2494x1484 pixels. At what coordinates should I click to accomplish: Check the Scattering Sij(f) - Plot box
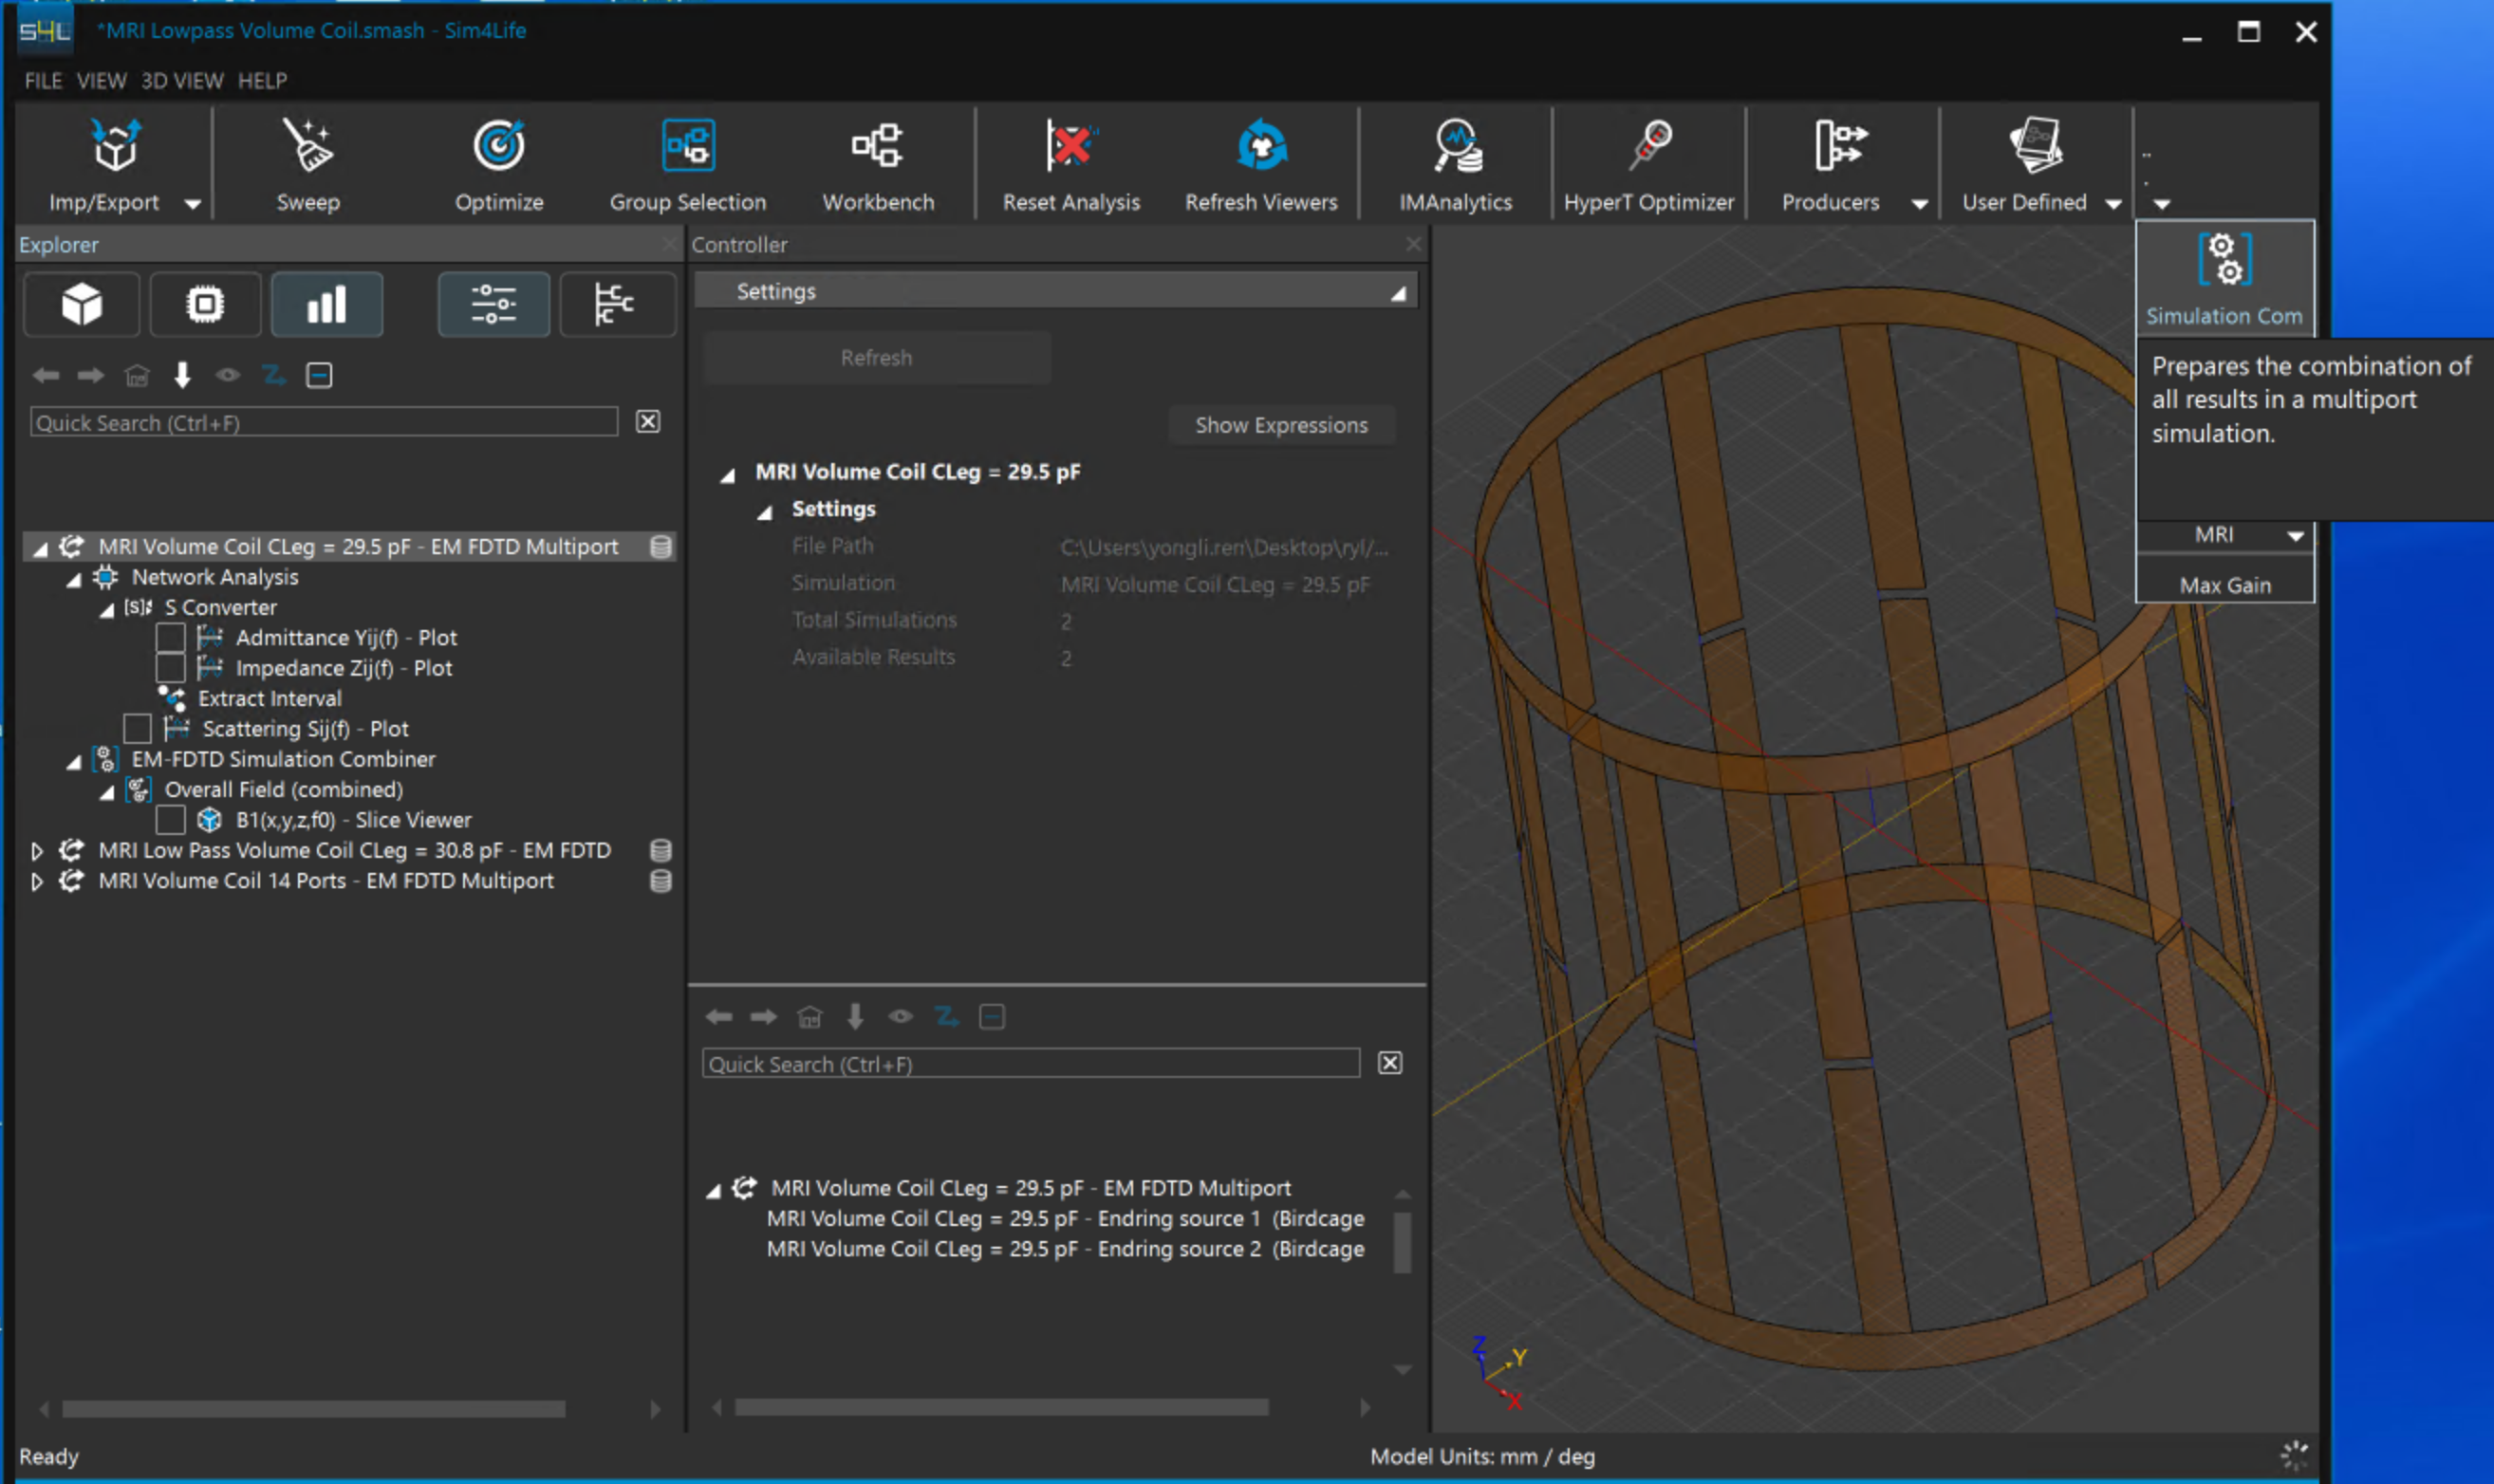tap(137, 729)
